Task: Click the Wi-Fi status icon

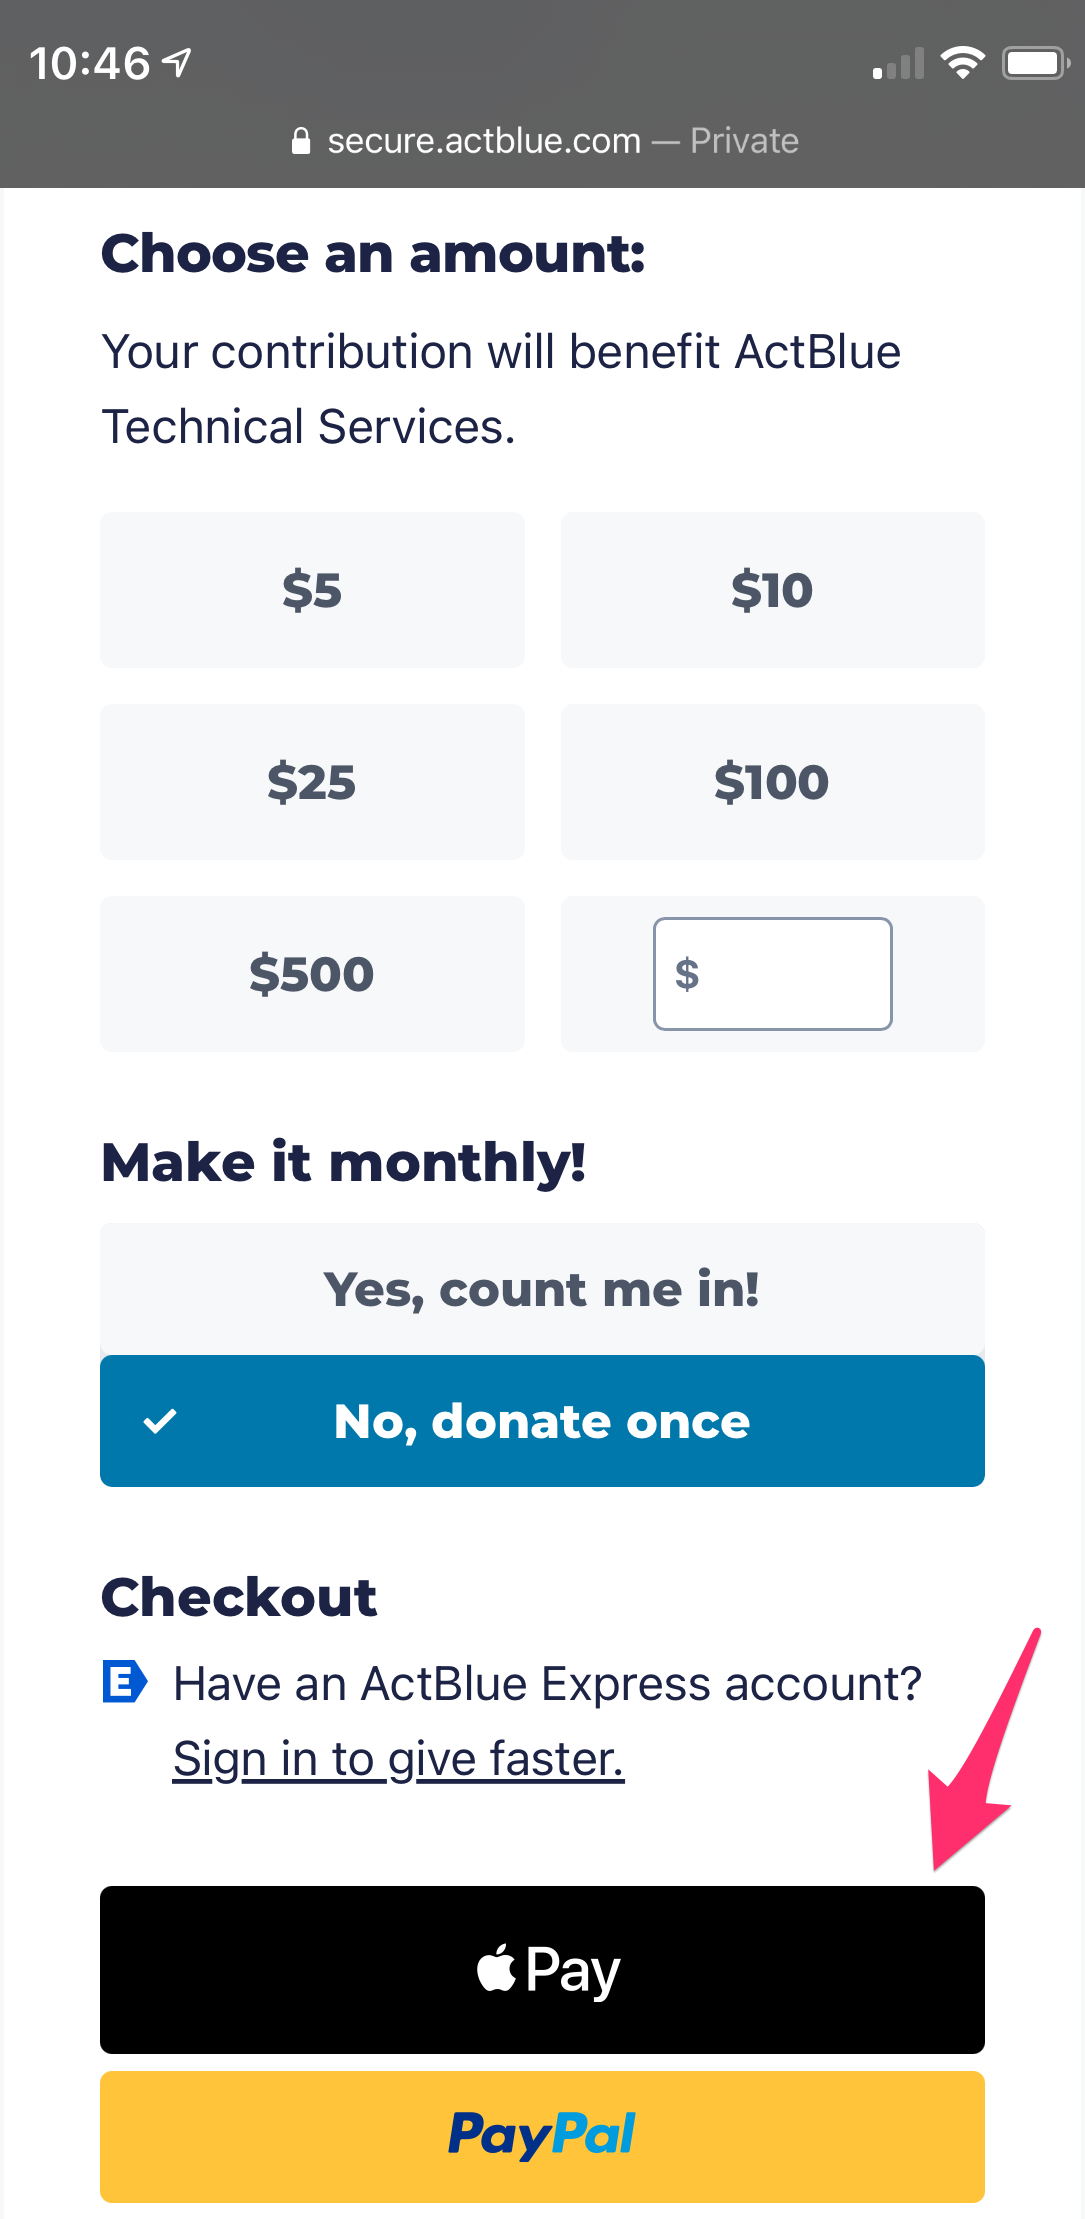Action: point(962,63)
